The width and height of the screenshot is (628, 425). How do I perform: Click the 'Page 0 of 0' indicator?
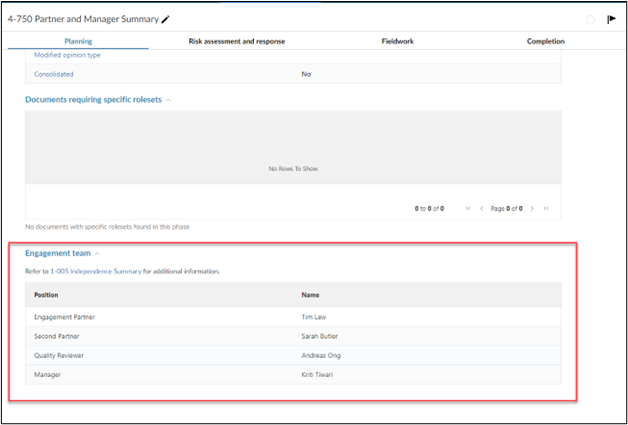tap(507, 208)
